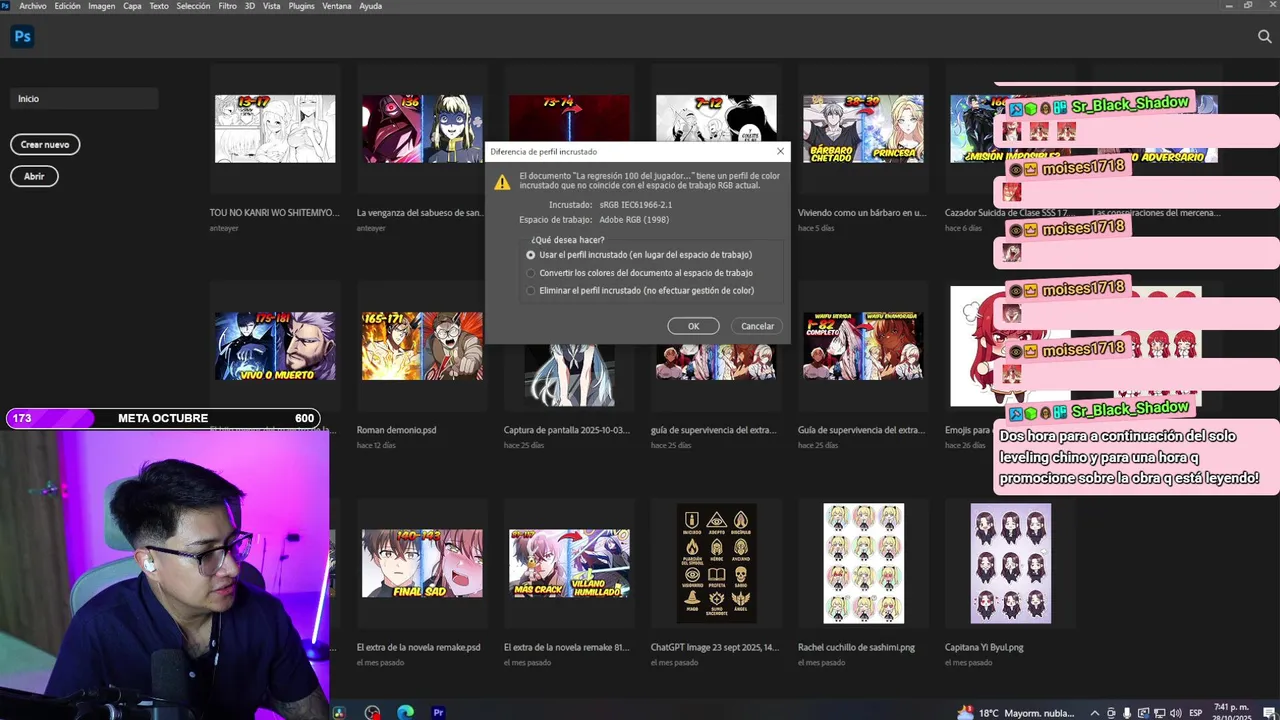Click 'Capitana Yi Byul.png' file name text
This screenshot has height=720, width=1280.
984,647
